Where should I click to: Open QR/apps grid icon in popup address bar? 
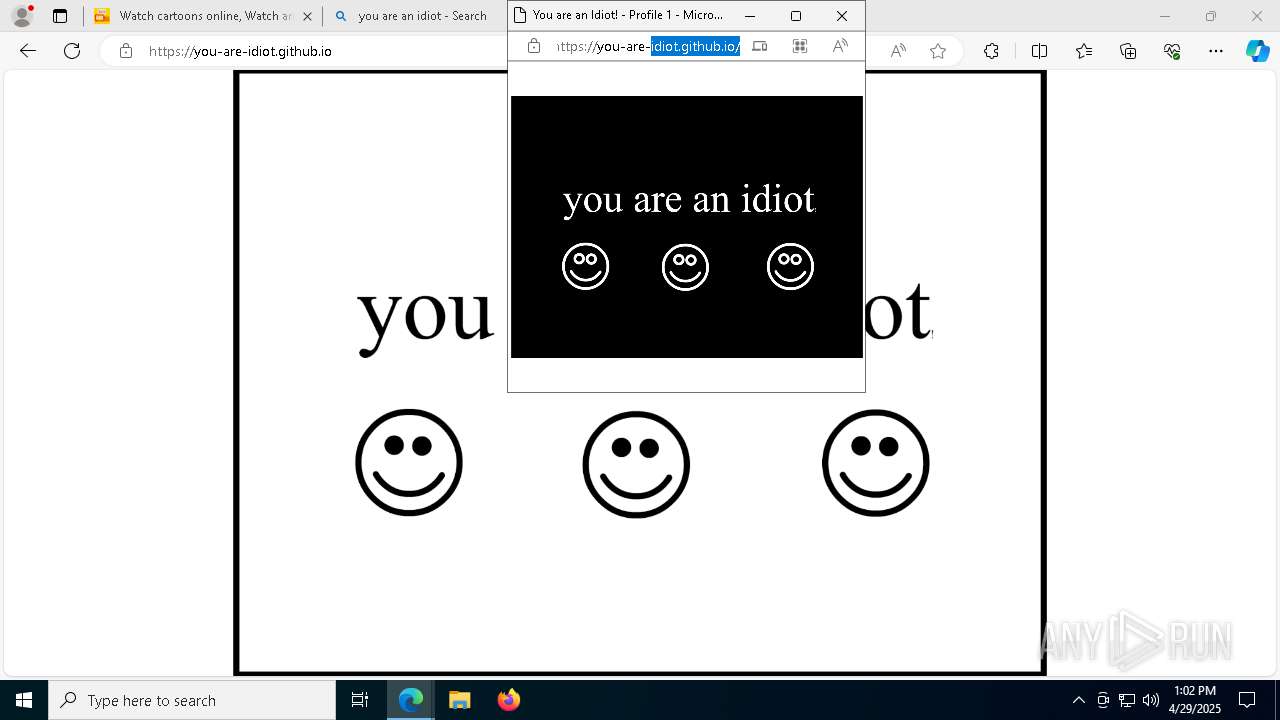point(800,46)
